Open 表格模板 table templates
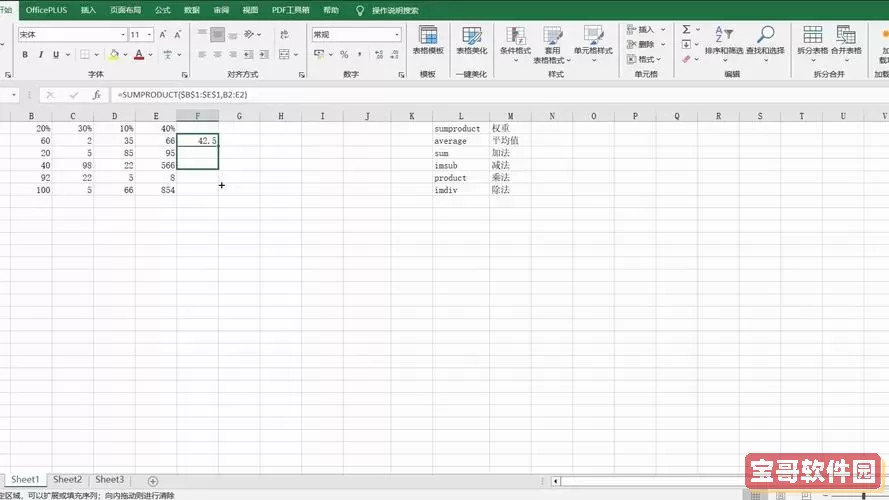The height and width of the screenshot is (500, 889). (428, 40)
